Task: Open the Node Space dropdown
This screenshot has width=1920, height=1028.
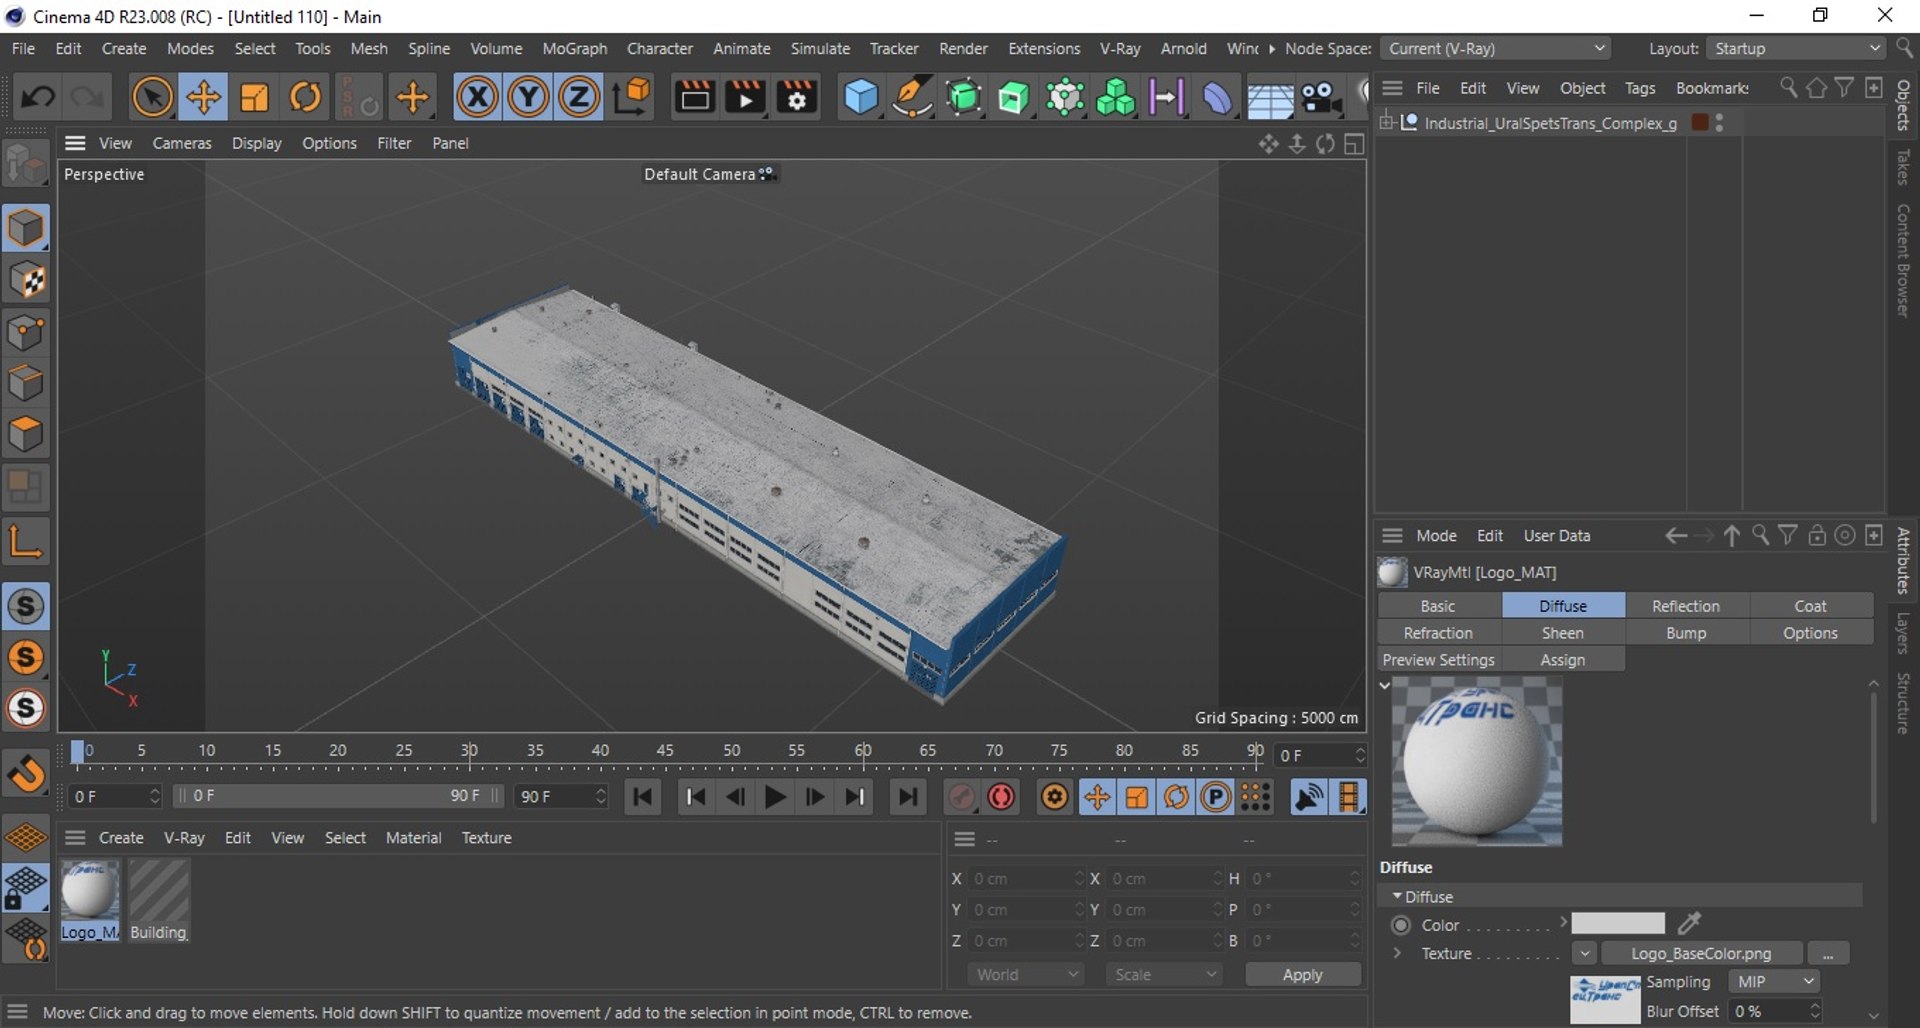Action: [x=1496, y=48]
